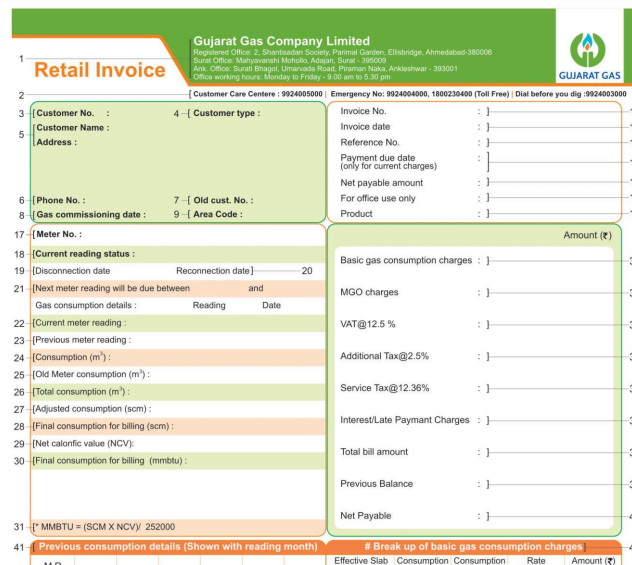Screen dimensions: 632x565
Task: Click the 'Payment due date' label
Action: click(378, 158)
